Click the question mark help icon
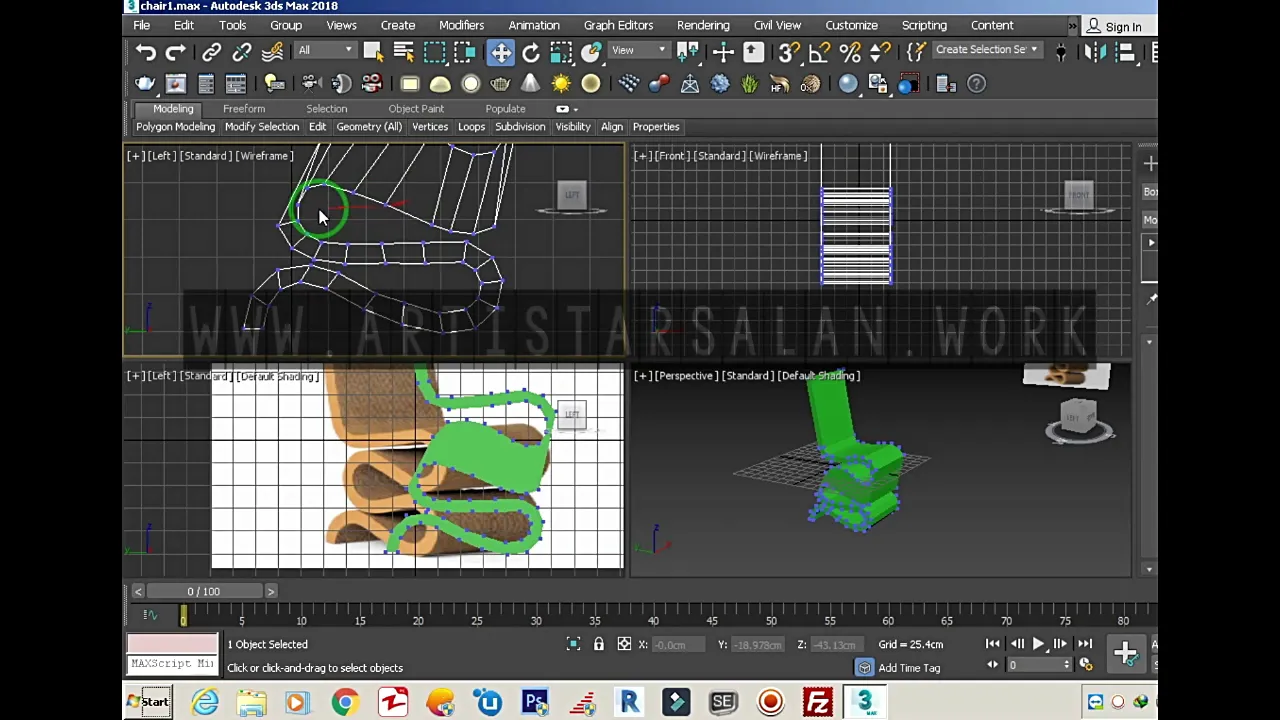Screen dimensions: 1280x720 tap(978, 84)
